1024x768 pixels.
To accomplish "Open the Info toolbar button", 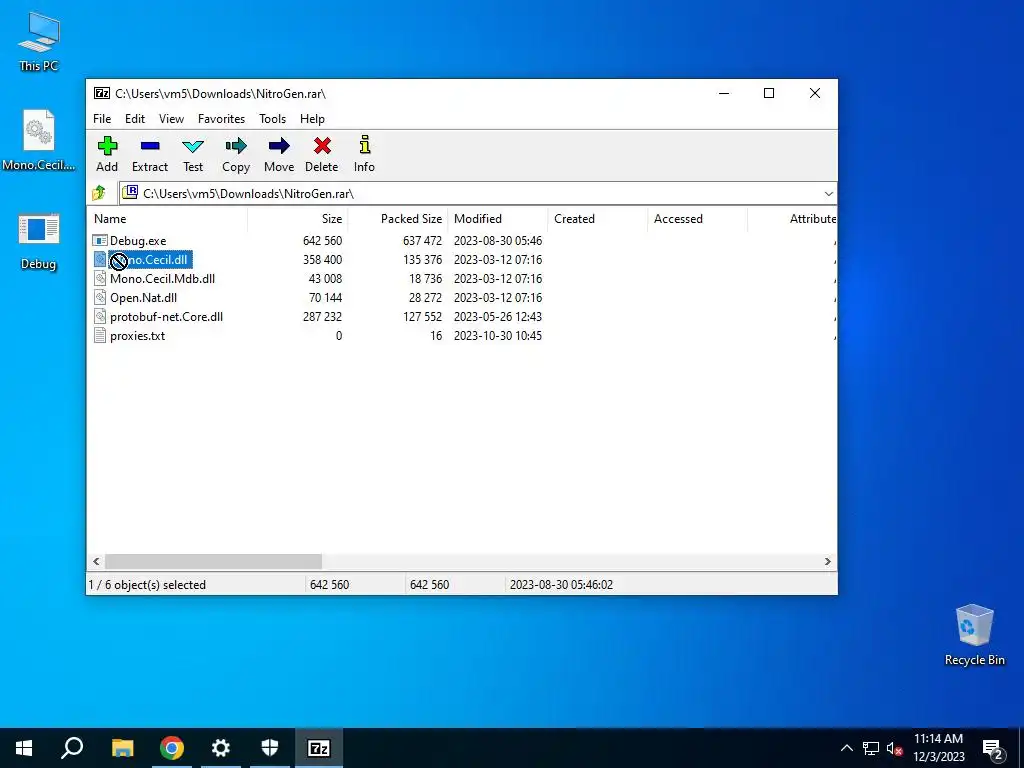I will tap(364, 154).
